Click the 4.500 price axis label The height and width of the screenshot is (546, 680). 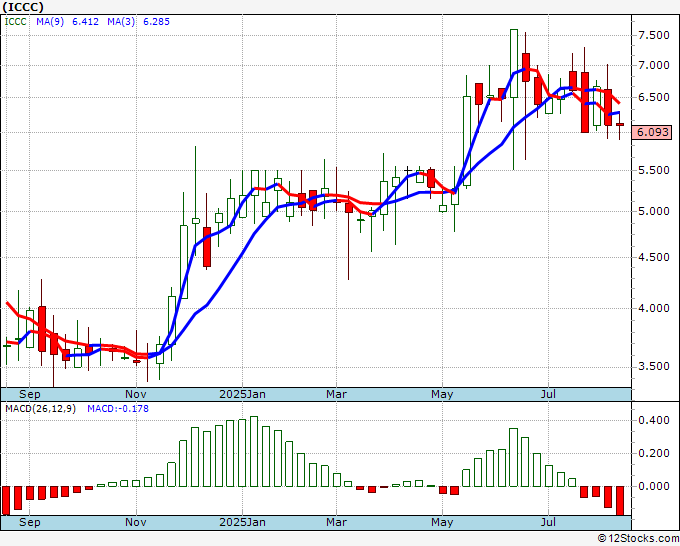coord(654,258)
